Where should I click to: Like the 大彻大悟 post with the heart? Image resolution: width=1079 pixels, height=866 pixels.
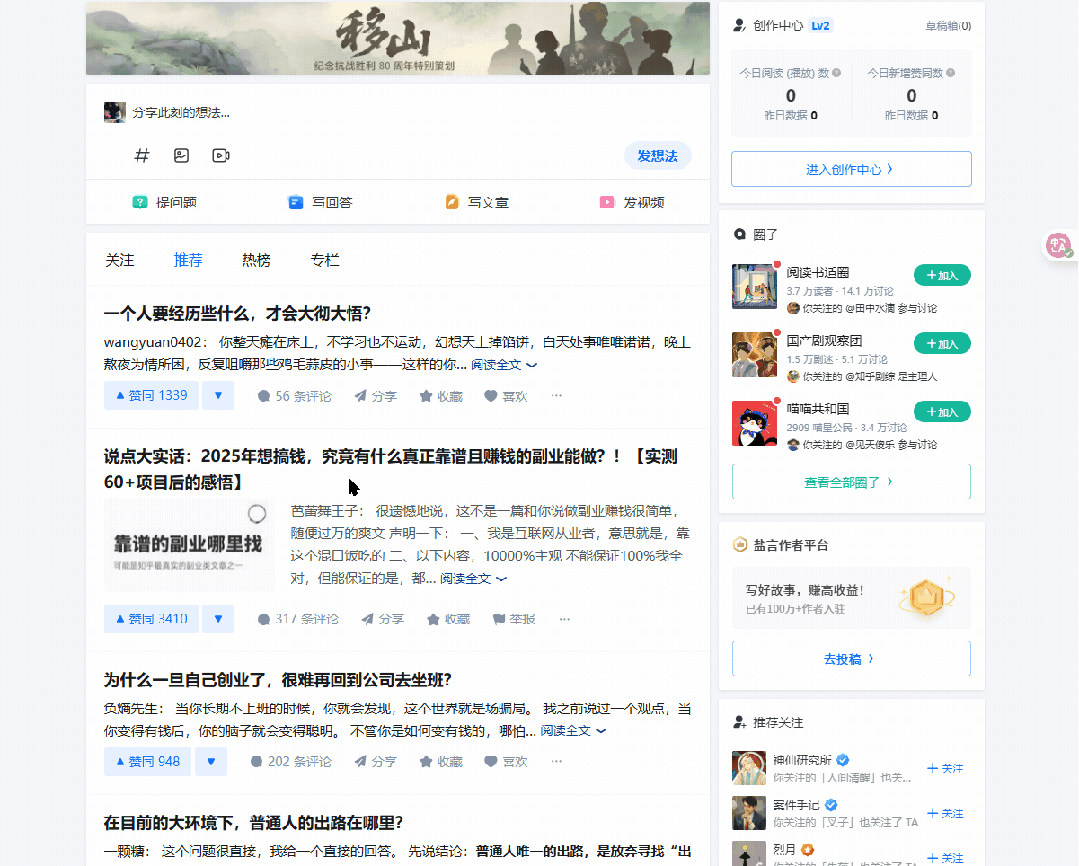click(x=505, y=396)
